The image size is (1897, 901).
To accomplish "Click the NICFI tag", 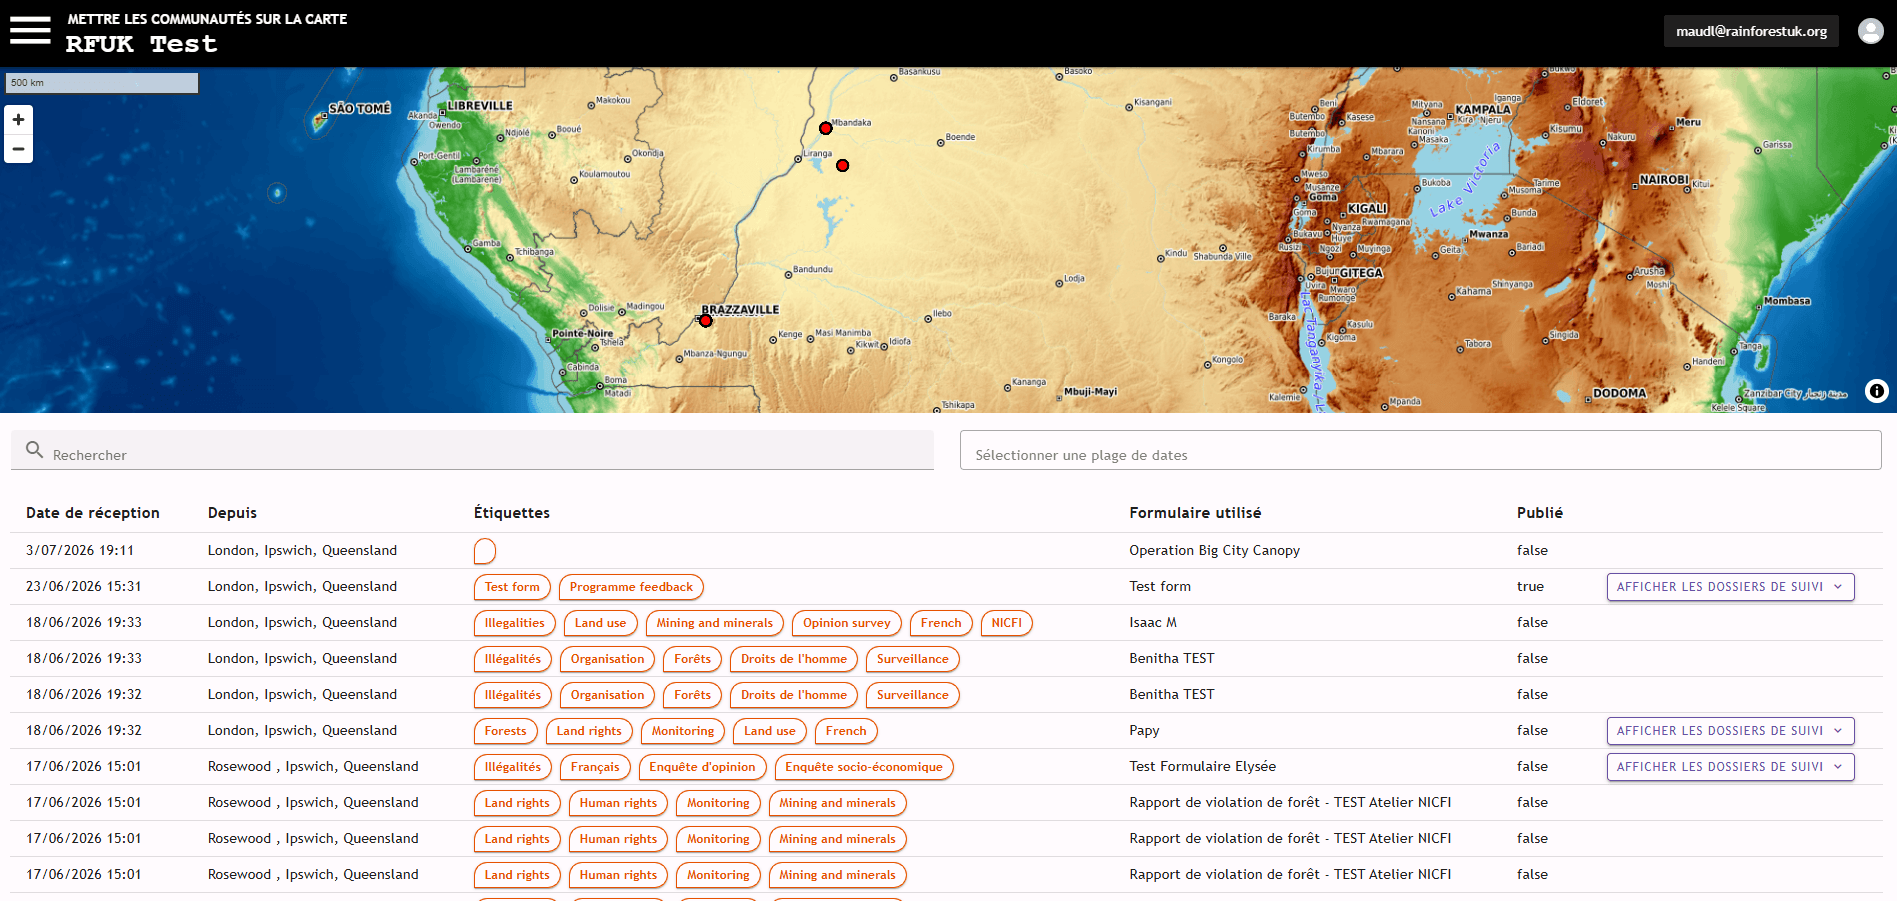I will 1007,623.
